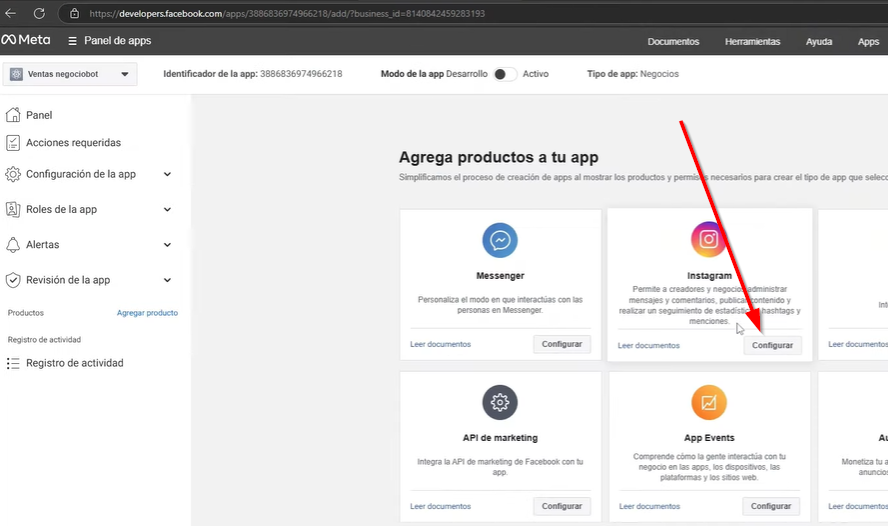Expand Revisión de la app chevron
888x526 pixels.
tap(168, 280)
